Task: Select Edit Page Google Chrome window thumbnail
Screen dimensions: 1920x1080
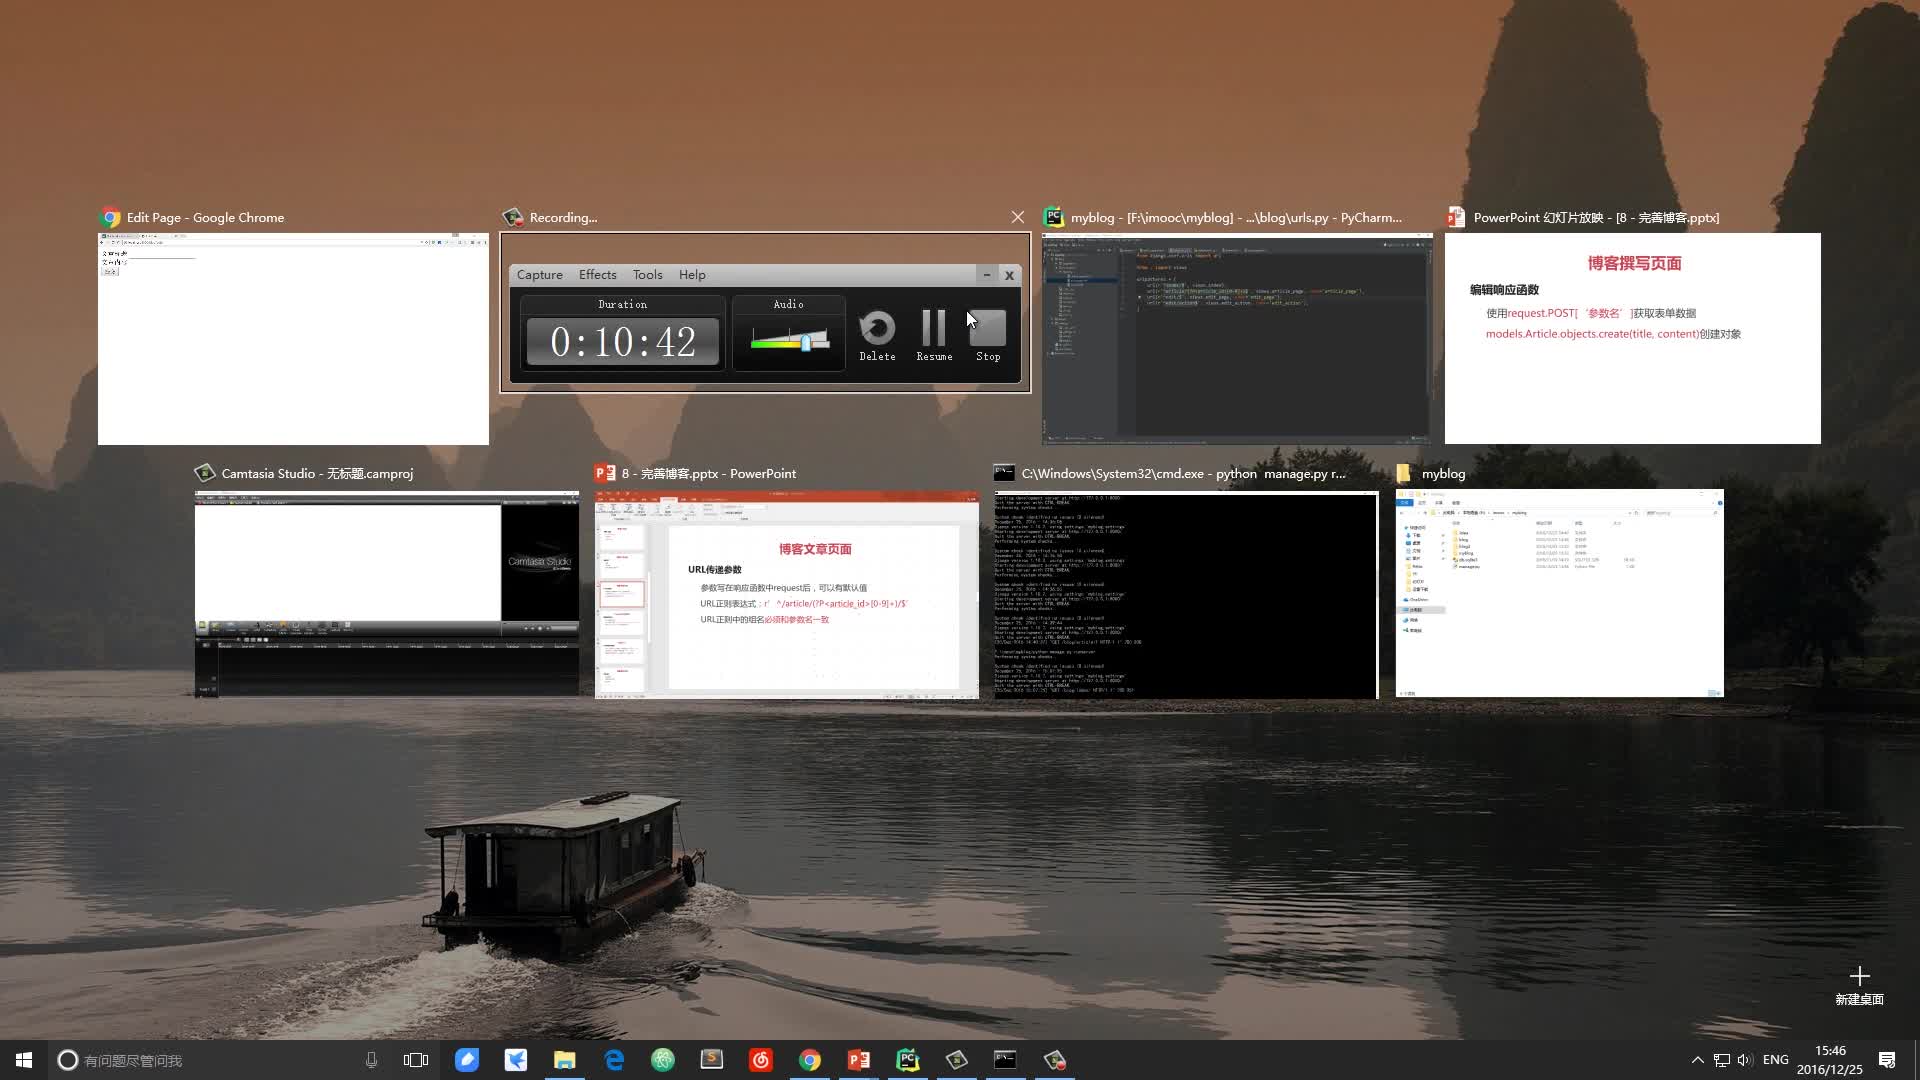Action: click(x=293, y=339)
